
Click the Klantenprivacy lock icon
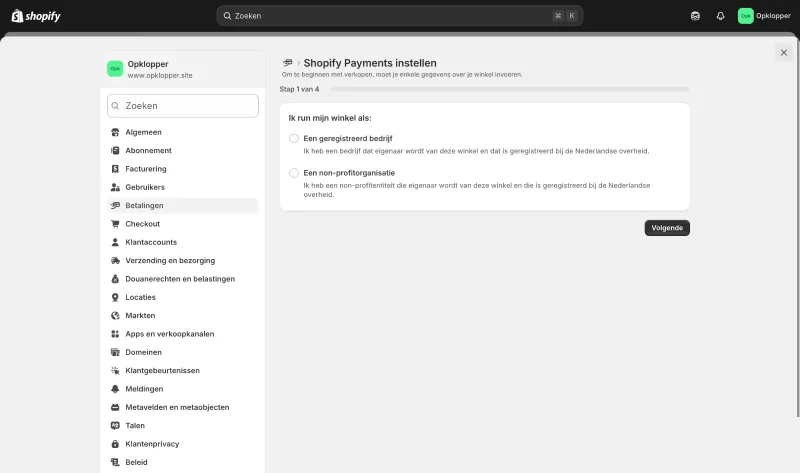115,444
